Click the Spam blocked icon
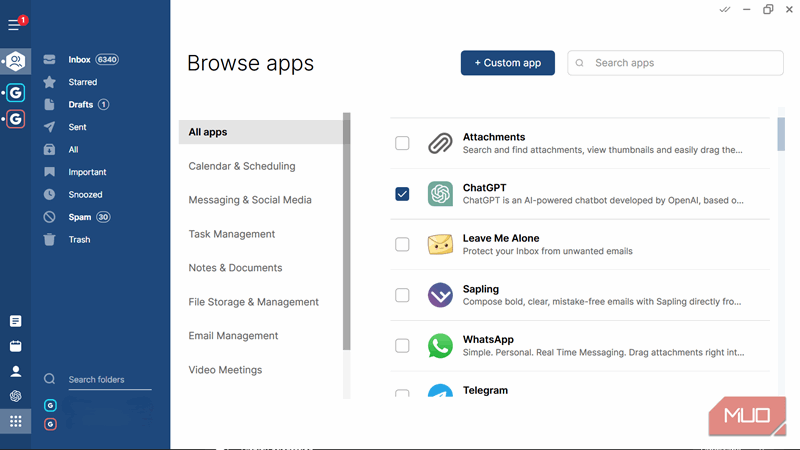Image resolution: width=800 pixels, height=450 pixels. pos(49,217)
